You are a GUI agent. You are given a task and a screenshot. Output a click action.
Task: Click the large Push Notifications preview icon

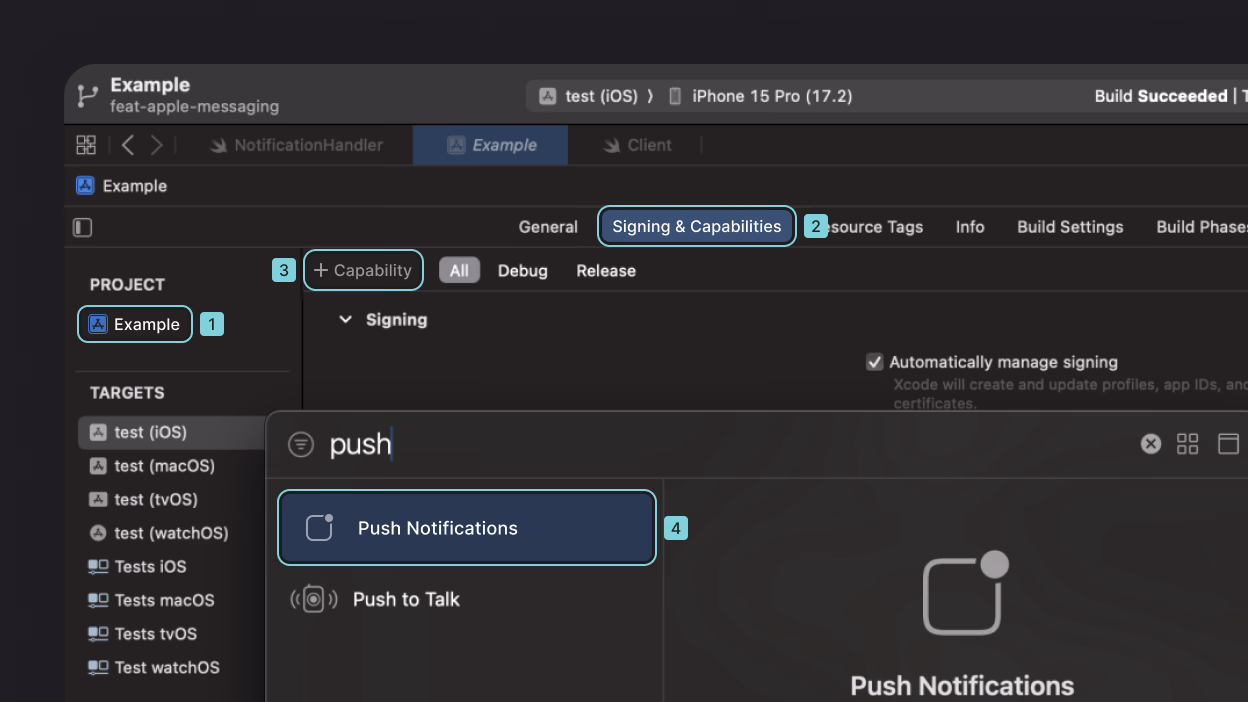(964, 593)
